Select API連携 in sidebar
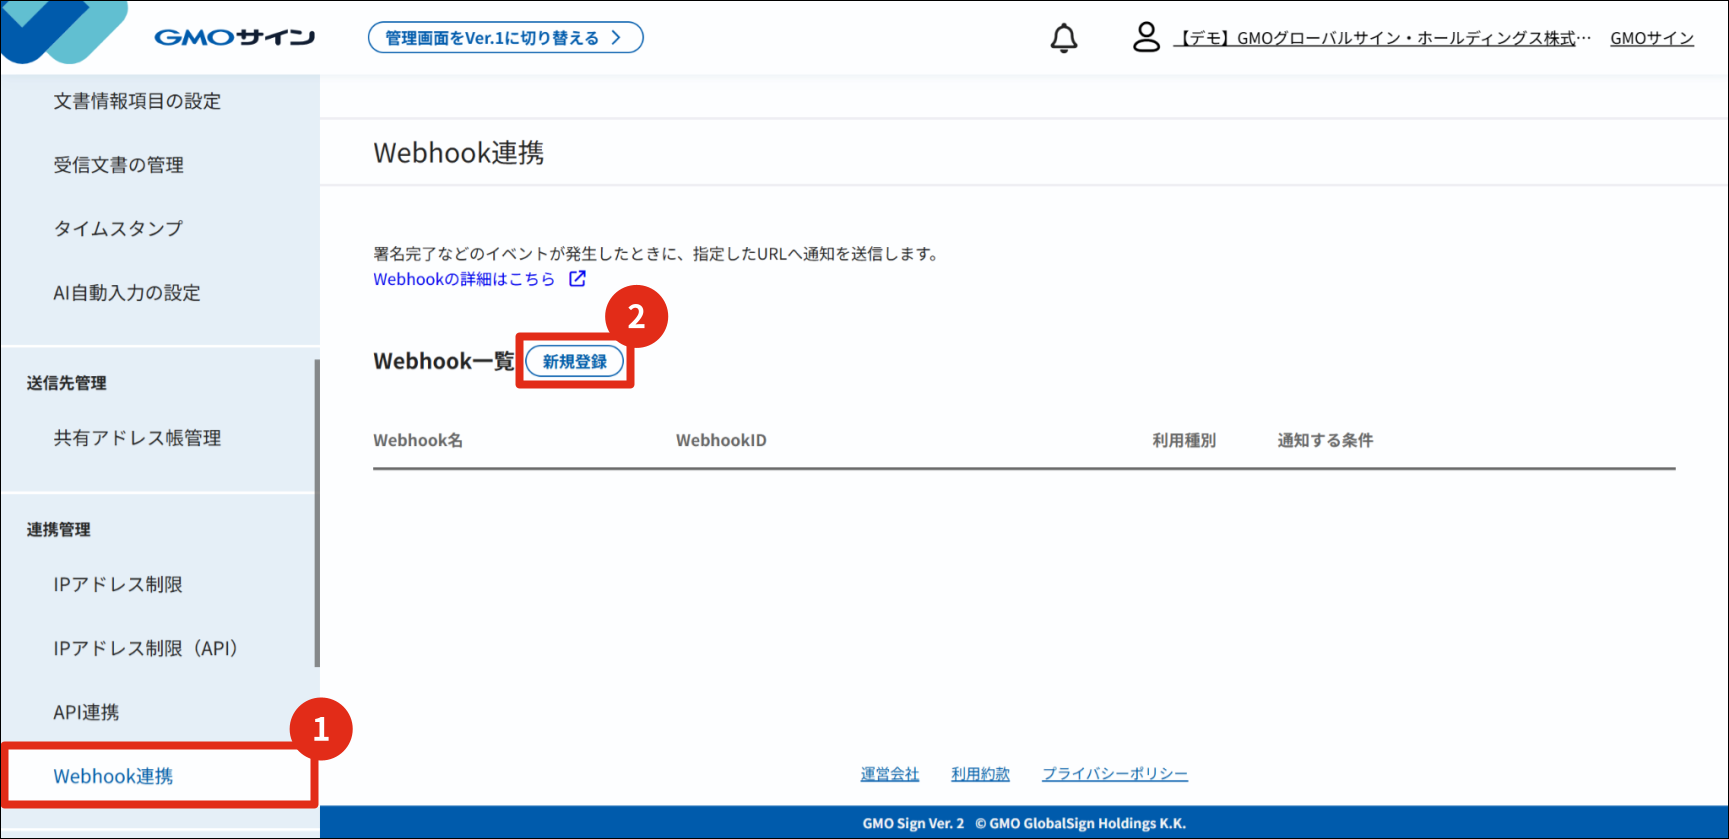The height and width of the screenshot is (839, 1729). pos(86,713)
